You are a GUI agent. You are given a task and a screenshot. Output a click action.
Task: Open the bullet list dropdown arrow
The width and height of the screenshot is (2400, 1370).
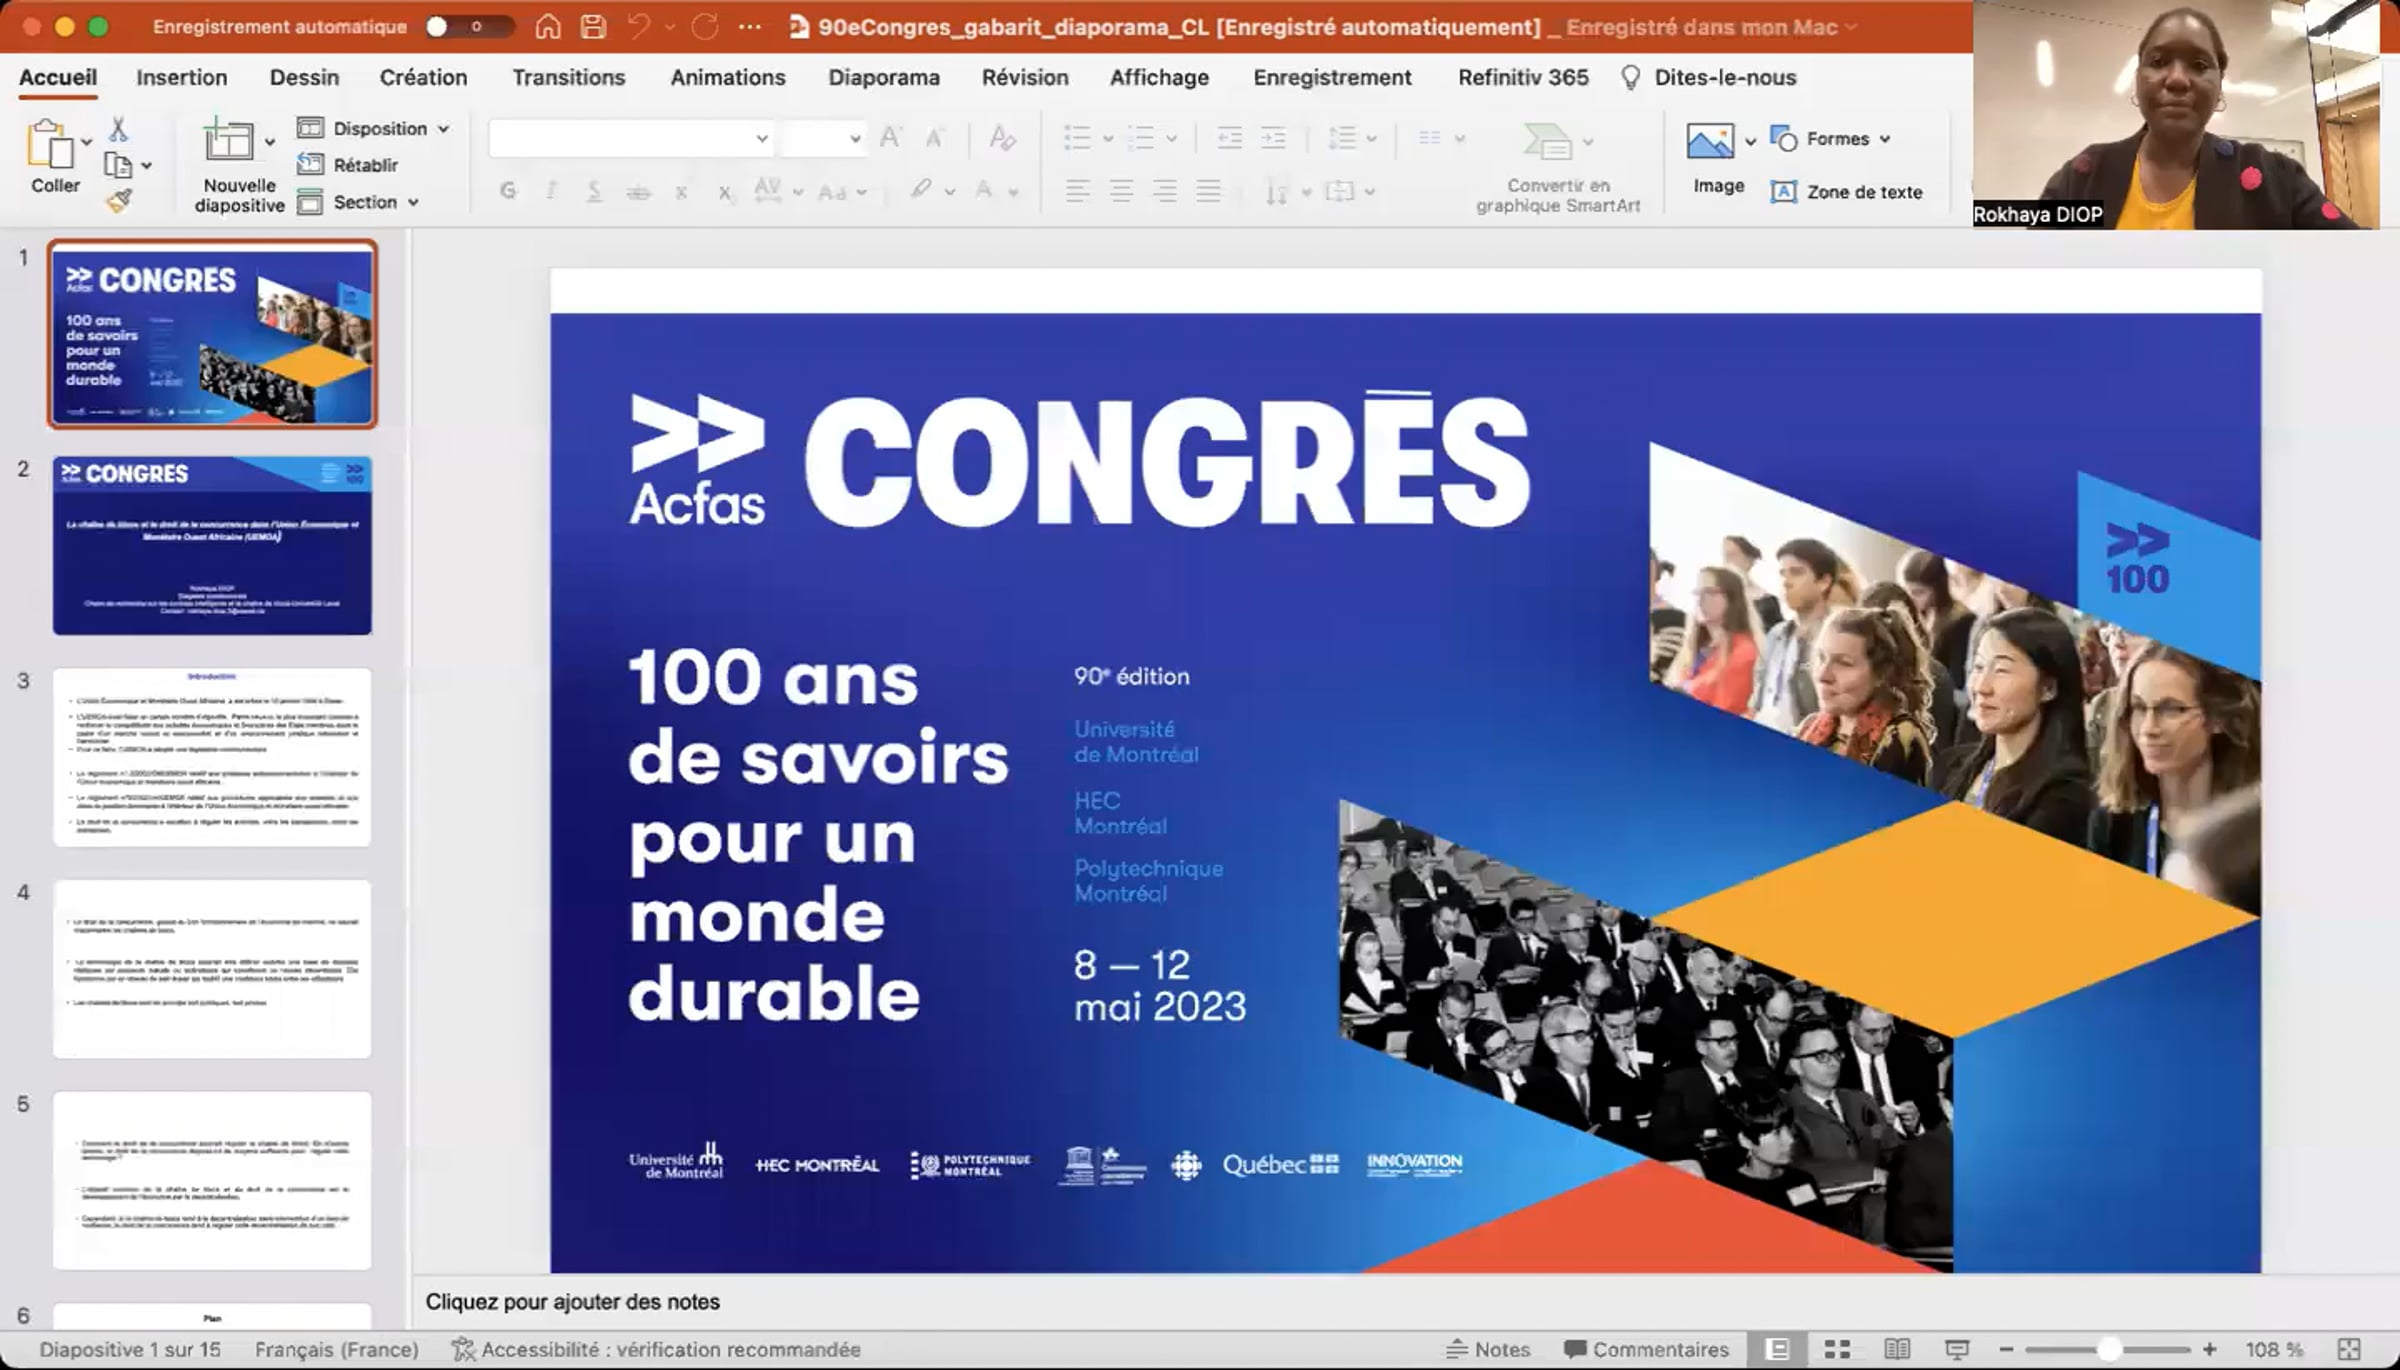coord(1108,138)
